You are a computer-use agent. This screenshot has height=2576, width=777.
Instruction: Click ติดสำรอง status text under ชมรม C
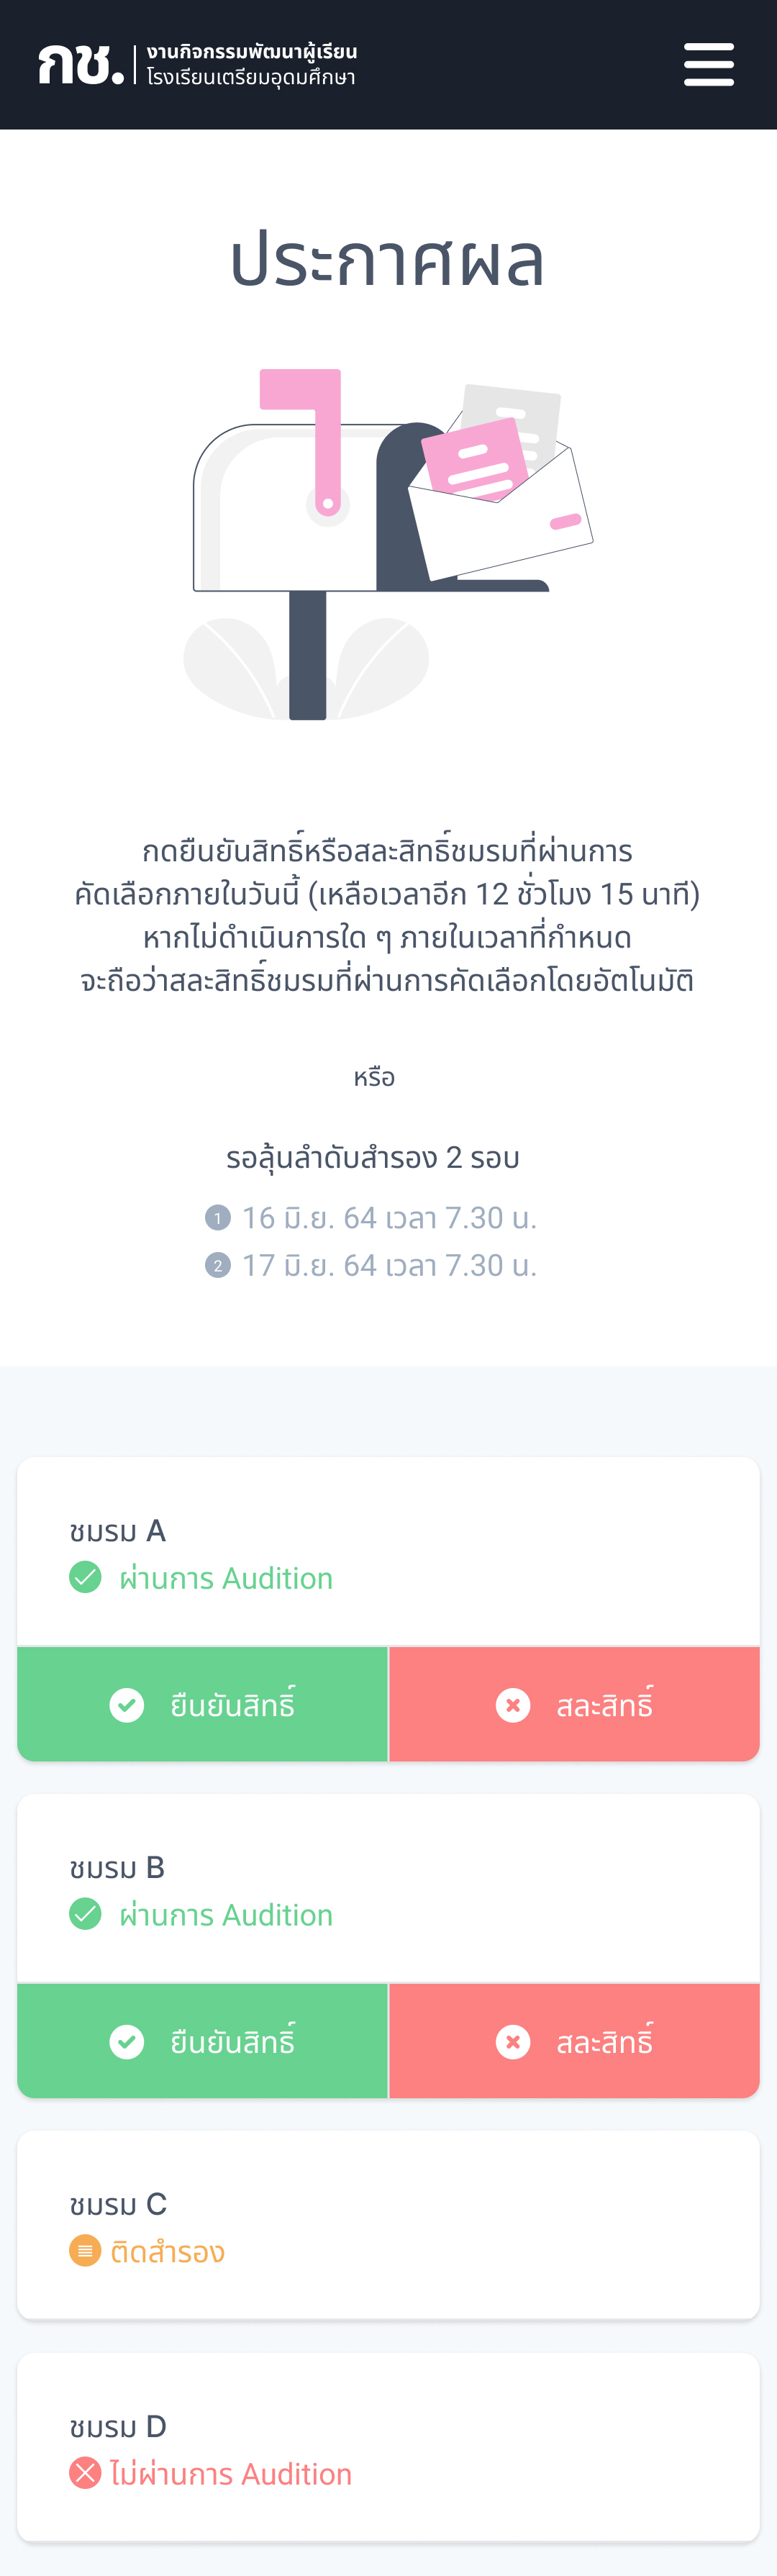167,2252
